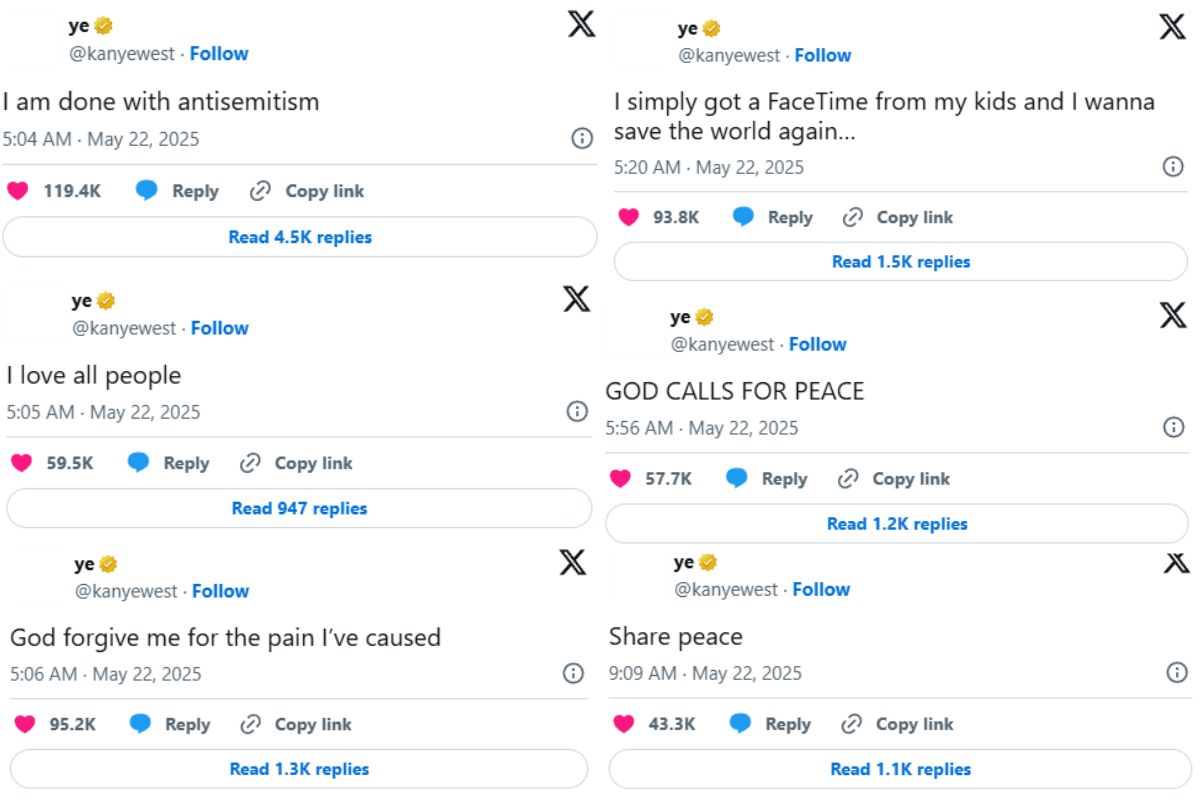Viewport: 1200px width, 800px height.
Task: Click X logo on the FaceTime tweet
Action: (1172, 27)
